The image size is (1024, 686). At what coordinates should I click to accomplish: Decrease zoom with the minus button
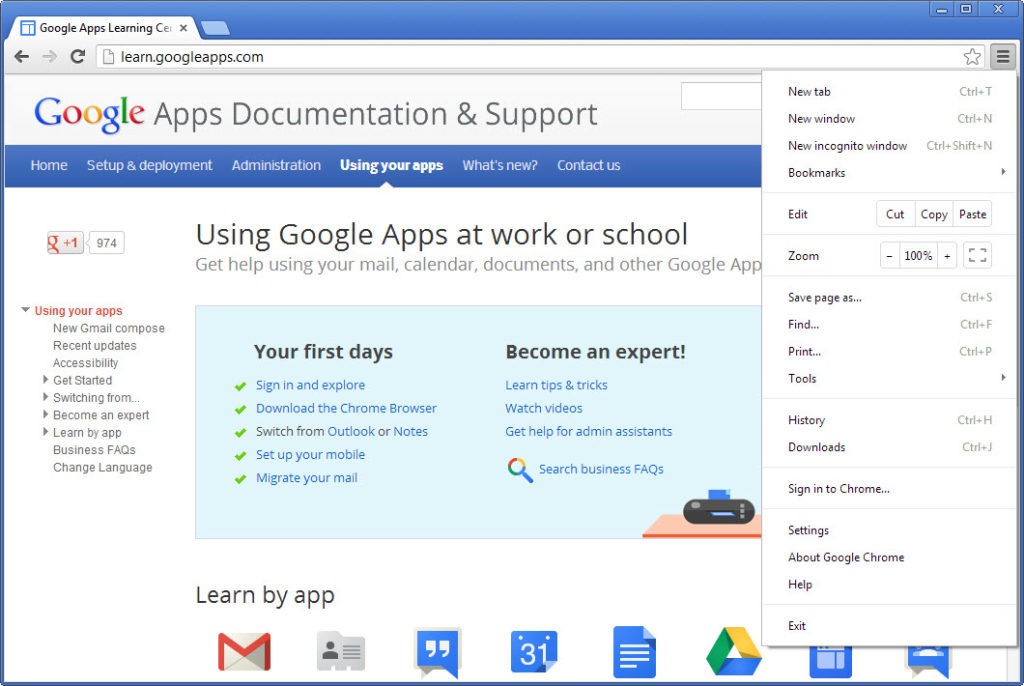pyautogui.click(x=889, y=256)
